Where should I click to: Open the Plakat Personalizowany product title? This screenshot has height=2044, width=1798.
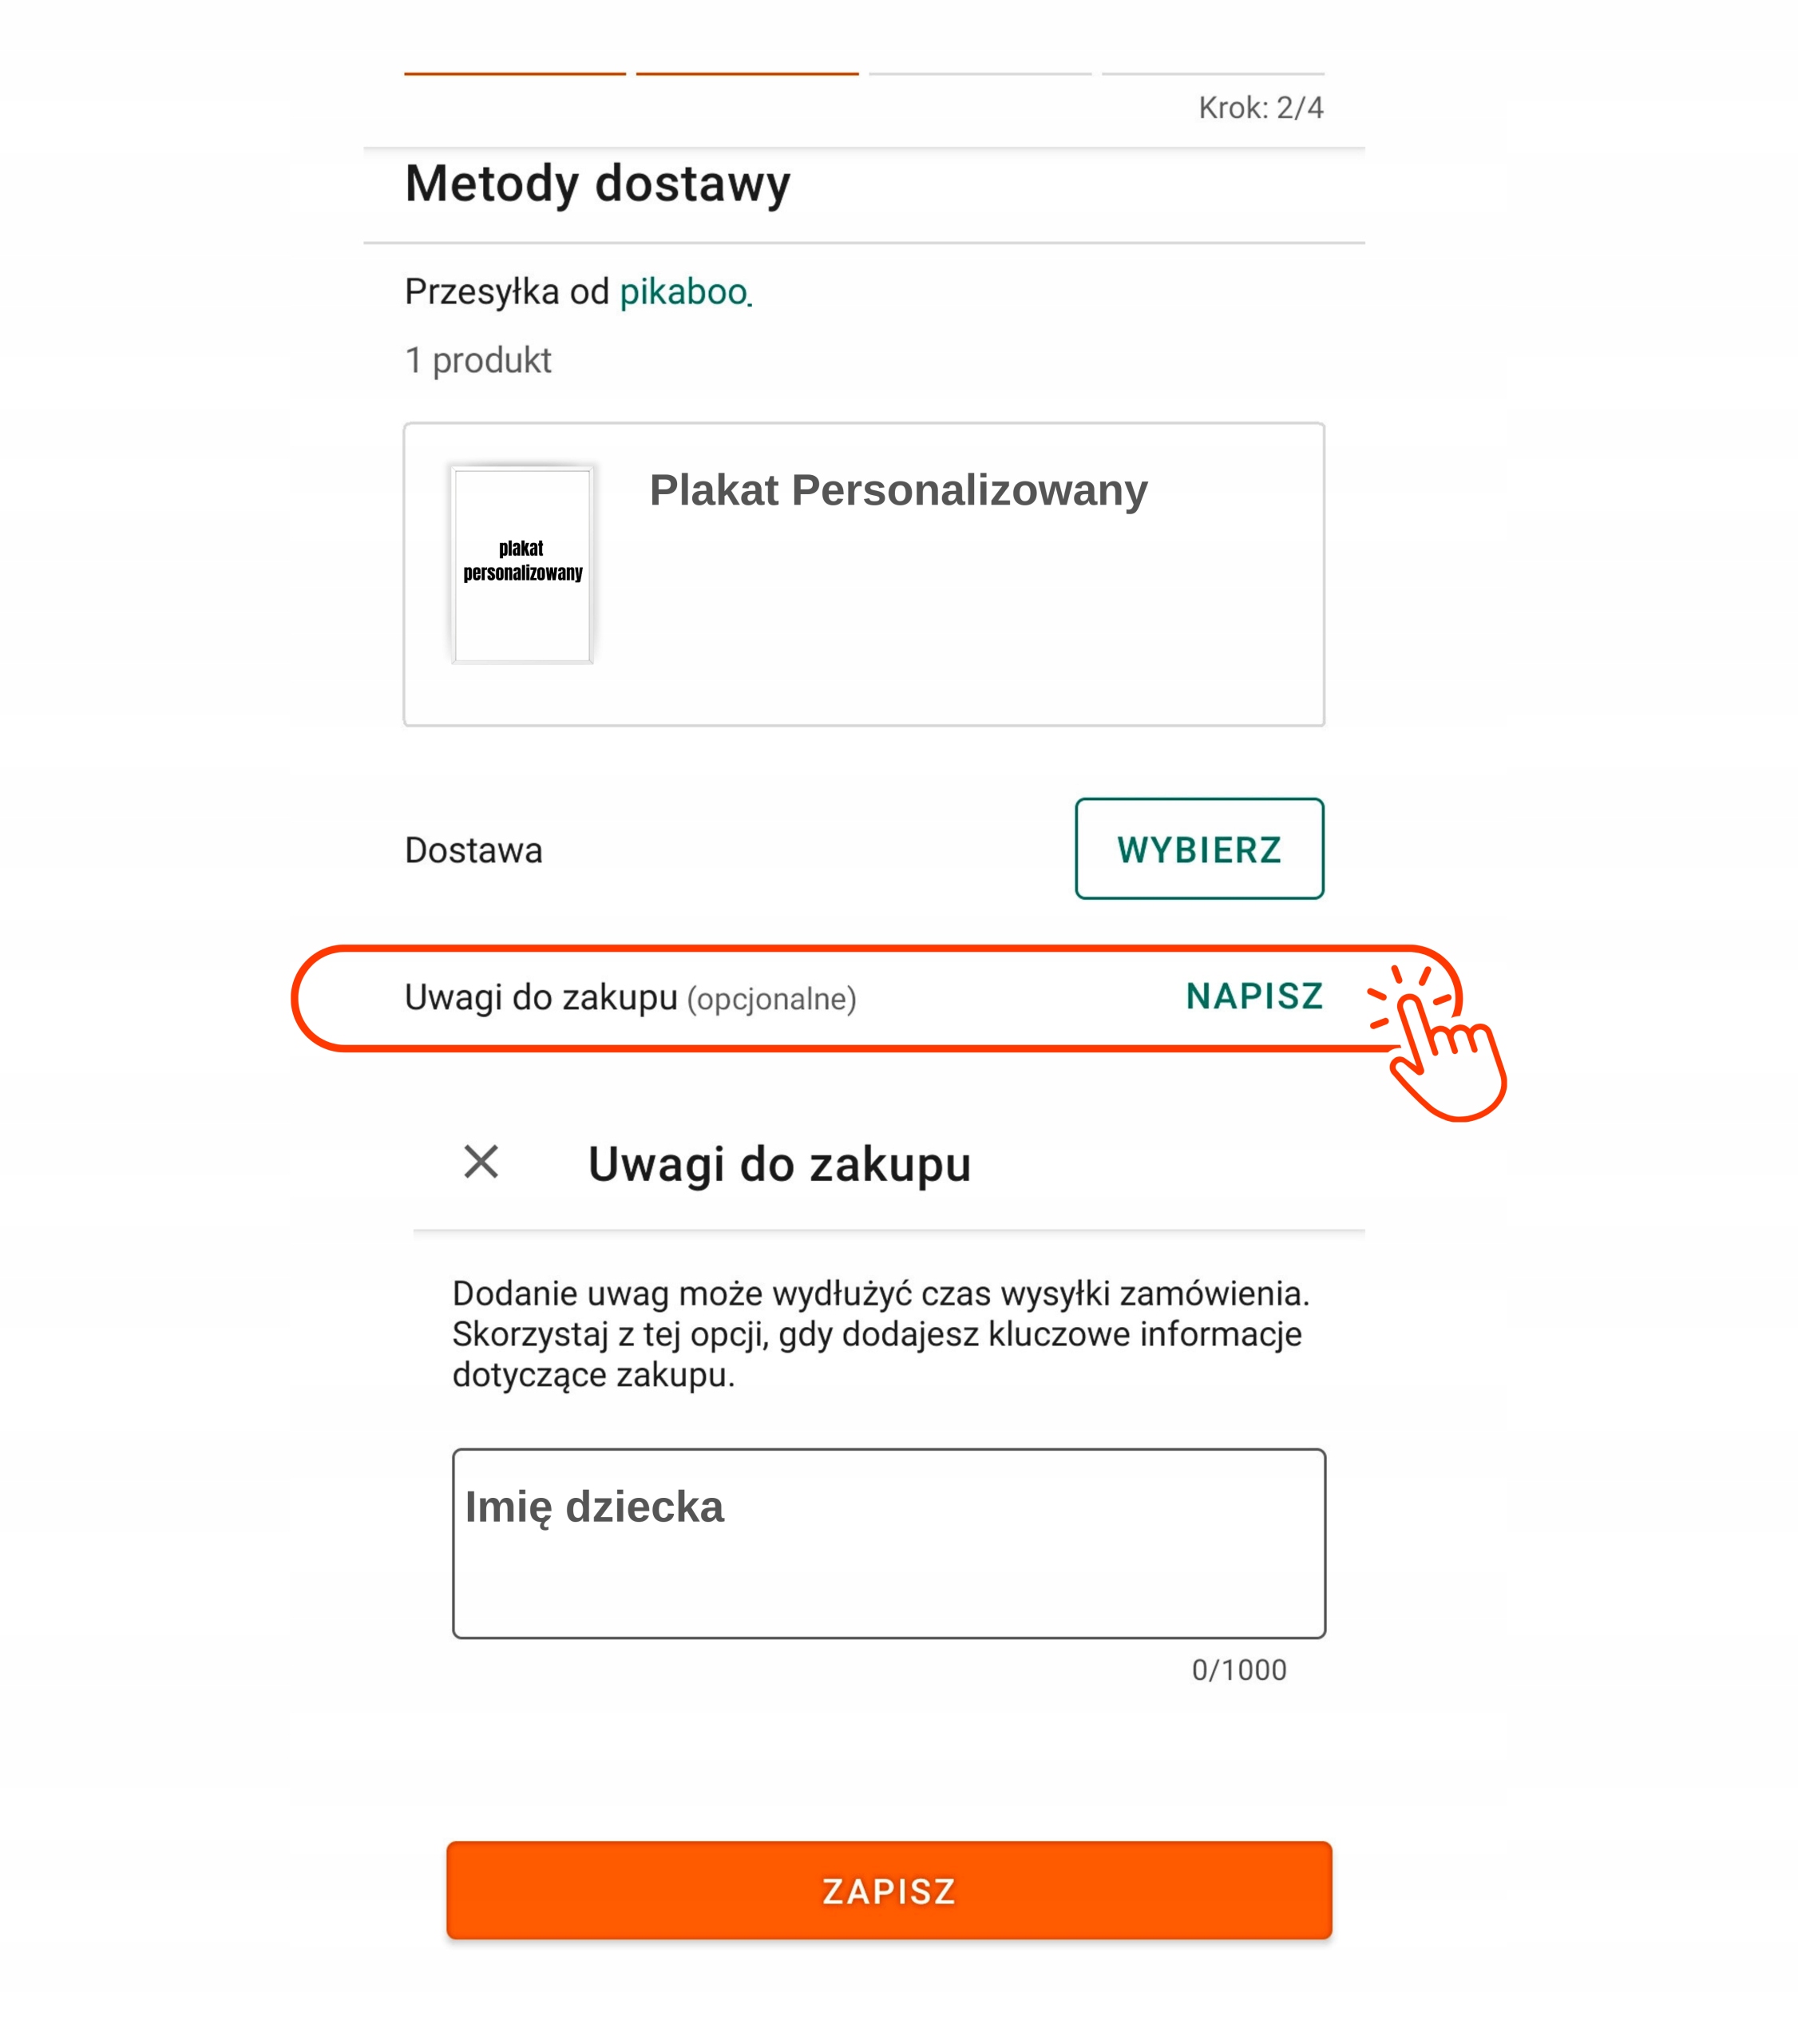[898, 490]
